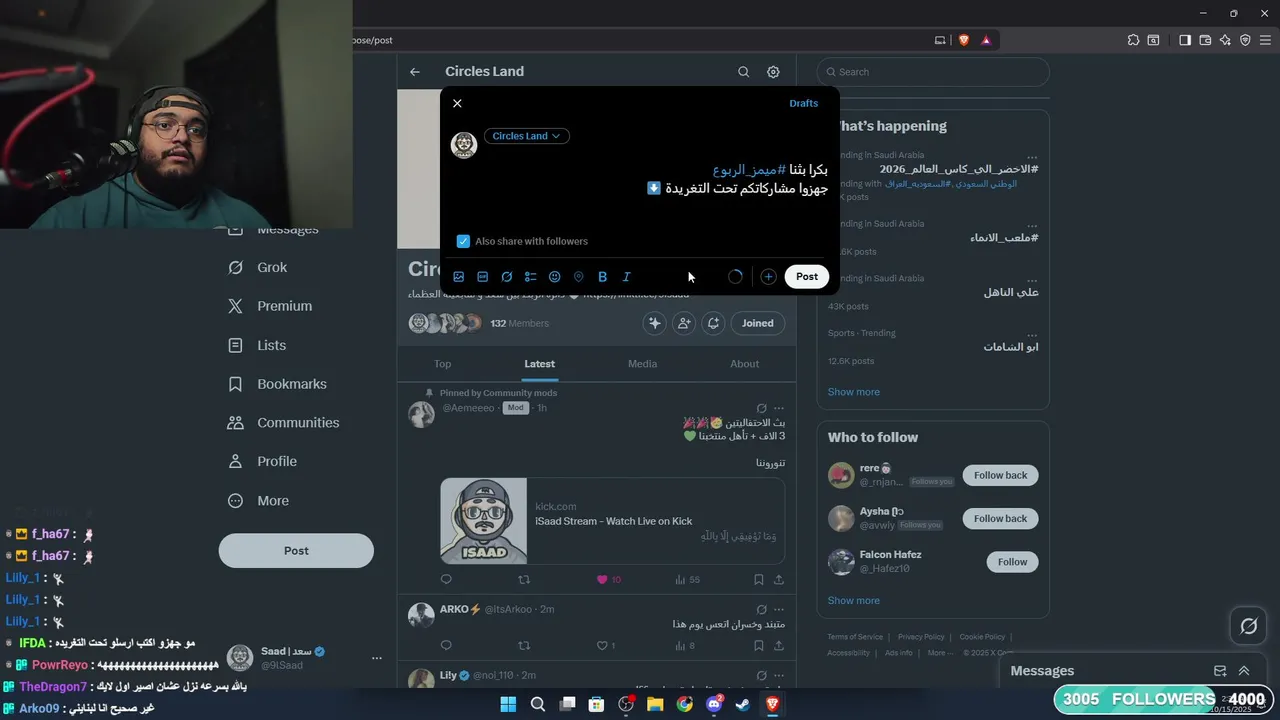Bookmark the pinned Aemeeeo post
The width and height of the screenshot is (1280, 720).
[x=758, y=580]
